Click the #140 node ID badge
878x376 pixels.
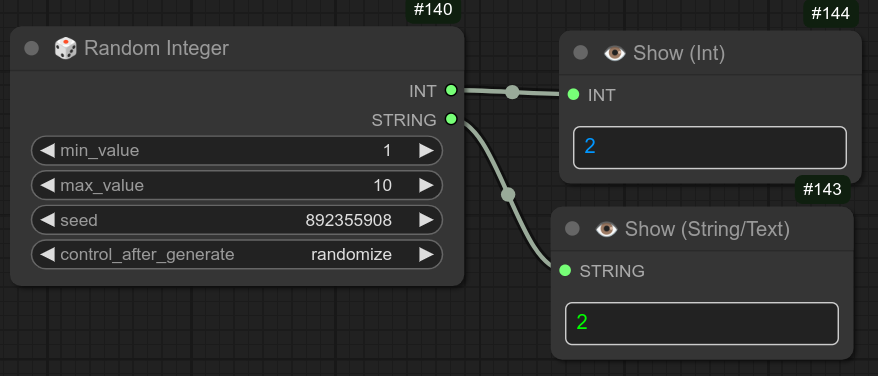[x=433, y=11]
